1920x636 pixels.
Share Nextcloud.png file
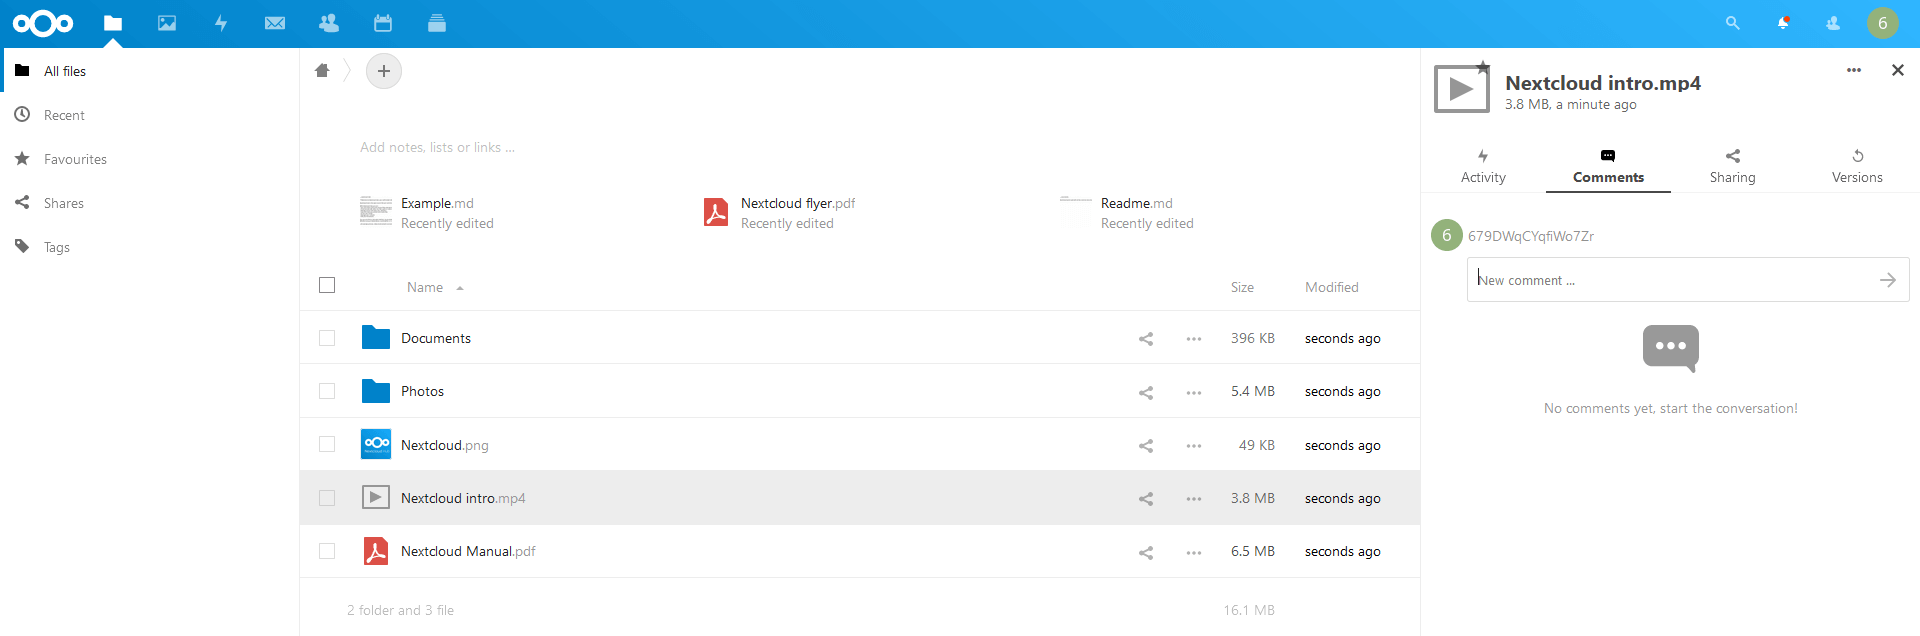(x=1146, y=446)
